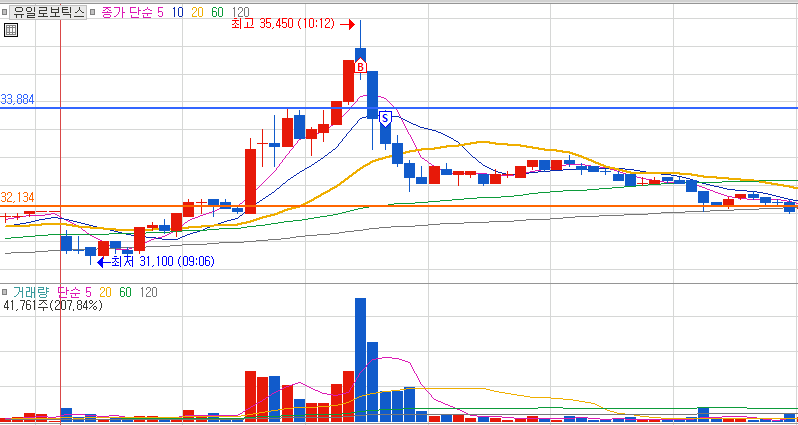This screenshot has width=798, height=425.
Task: Select the blue 10 moving average legend
Action: pos(177,12)
